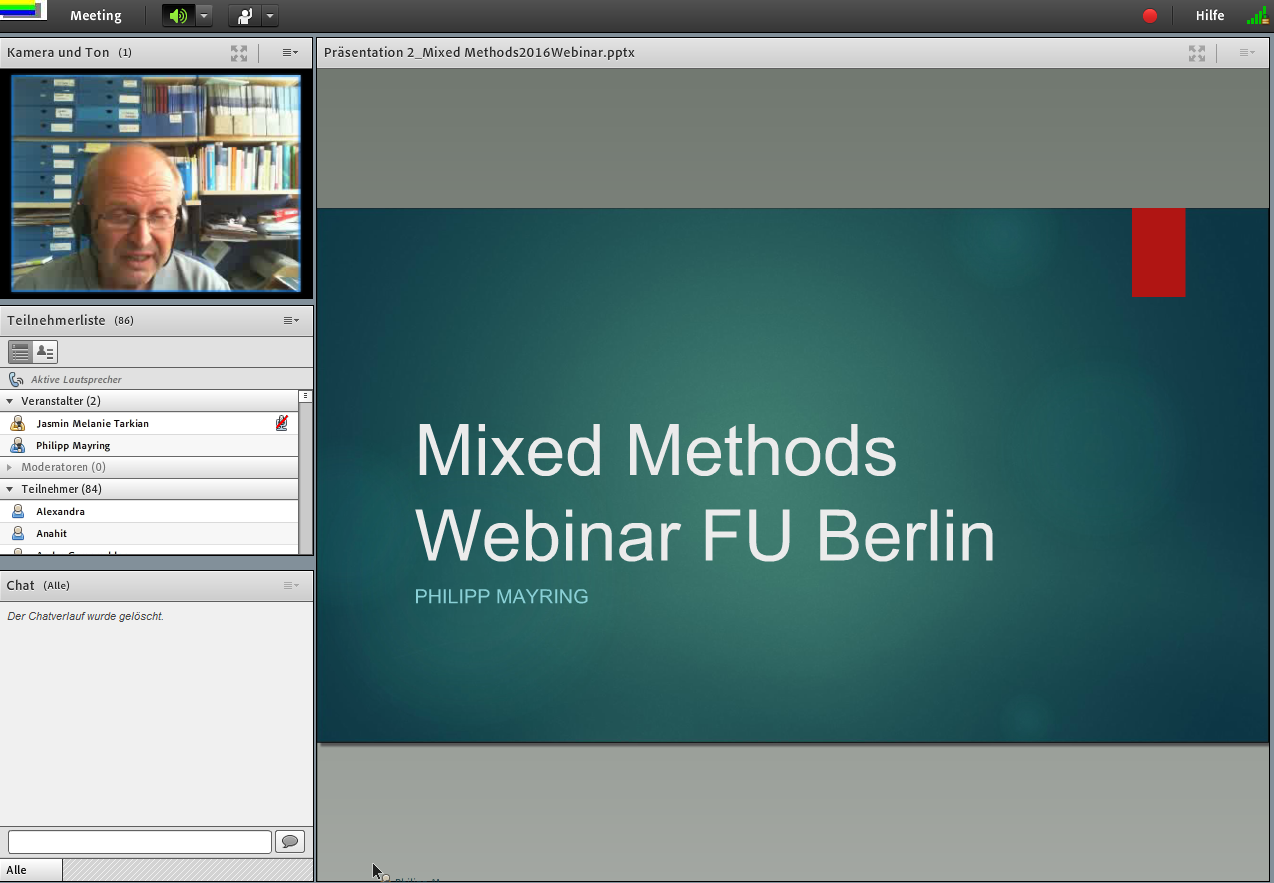The image size is (1274, 883).
Task: Send chat message with speech bubble button
Action: coord(290,842)
